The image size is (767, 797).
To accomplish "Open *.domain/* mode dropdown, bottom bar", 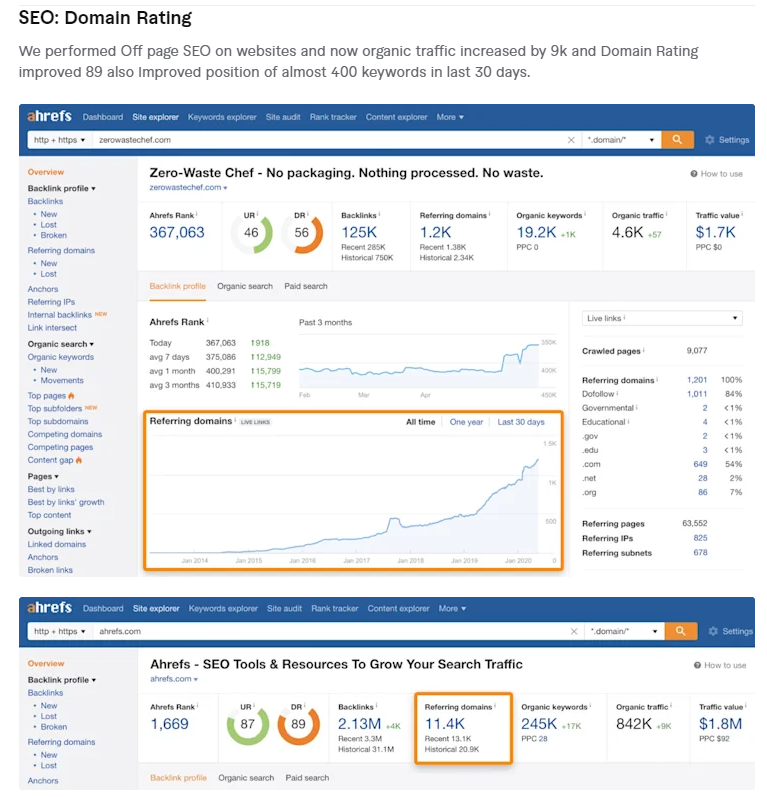I will (624, 631).
